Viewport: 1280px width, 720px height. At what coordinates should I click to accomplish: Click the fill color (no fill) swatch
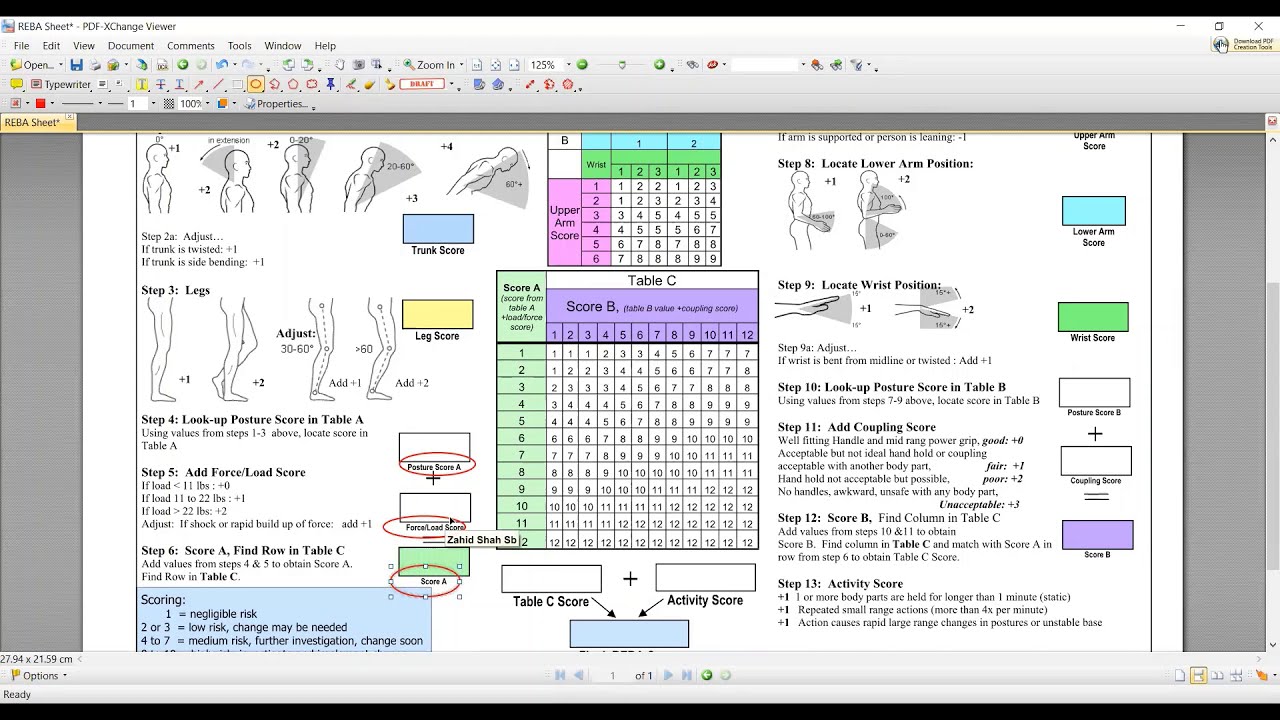click(15, 104)
